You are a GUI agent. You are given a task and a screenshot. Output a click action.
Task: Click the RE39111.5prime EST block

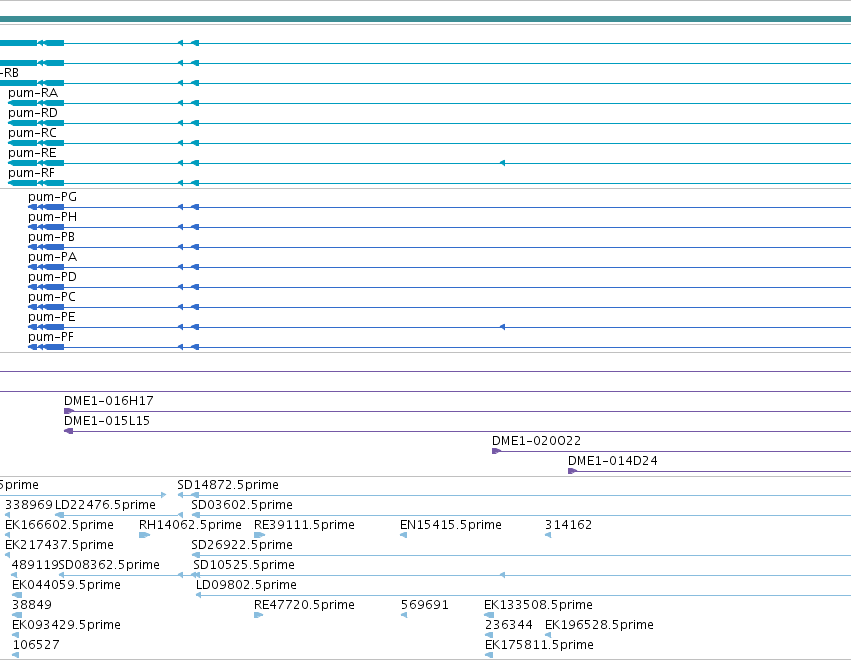click(x=259, y=535)
